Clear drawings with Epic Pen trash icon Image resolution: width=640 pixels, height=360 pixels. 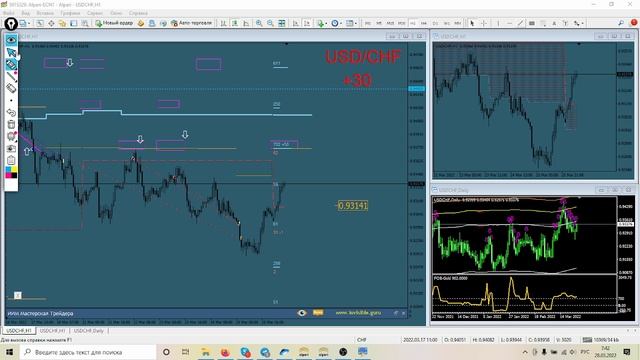11,124
